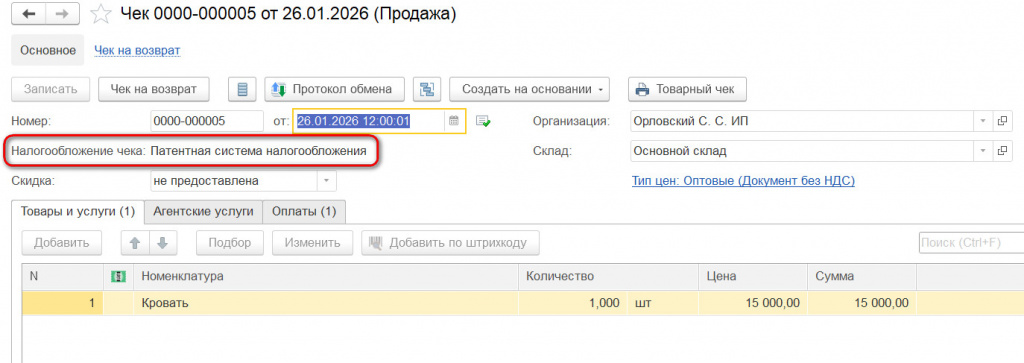Image resolution: width=1024 pixels, height=363 pixels.
Task: Switch to Основное section
Action: click(x=48, y=50)
